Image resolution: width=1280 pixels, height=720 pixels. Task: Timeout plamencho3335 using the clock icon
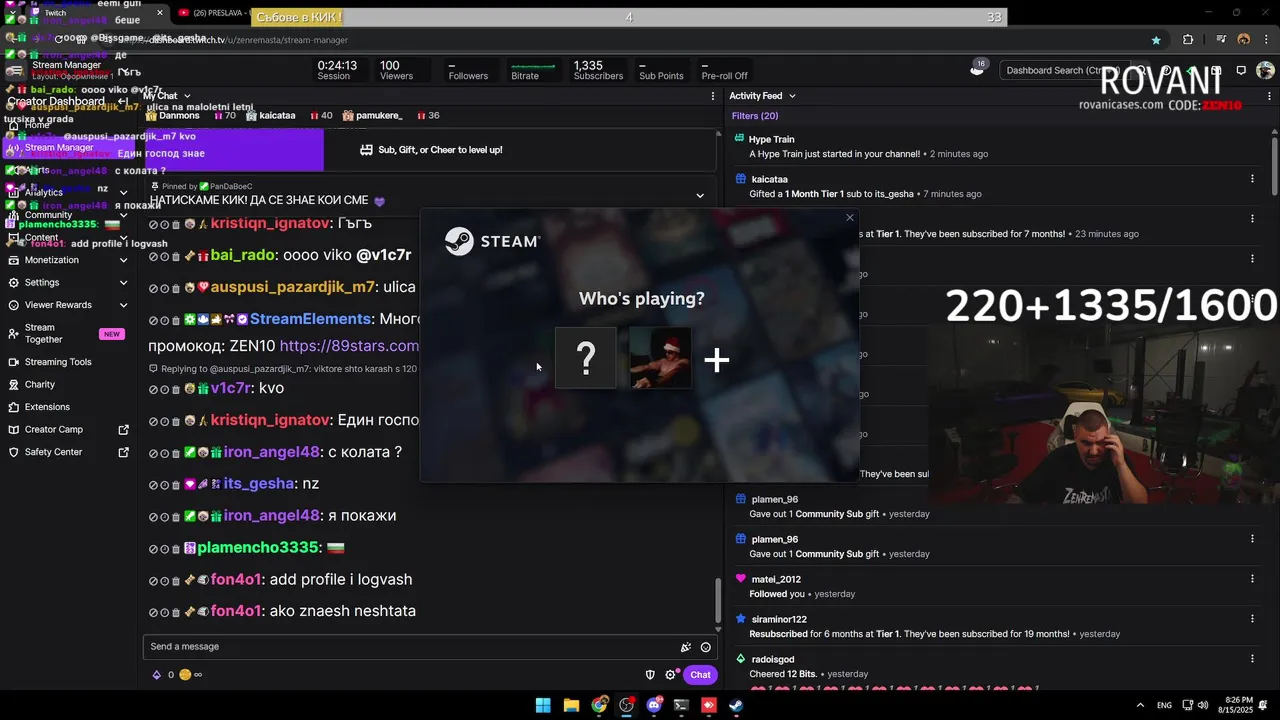pos(165,548)
